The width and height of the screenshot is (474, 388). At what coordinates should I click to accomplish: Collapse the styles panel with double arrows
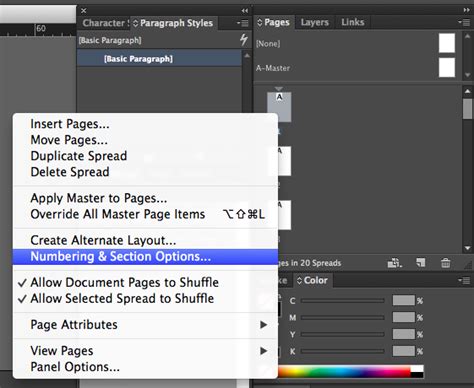245,11
